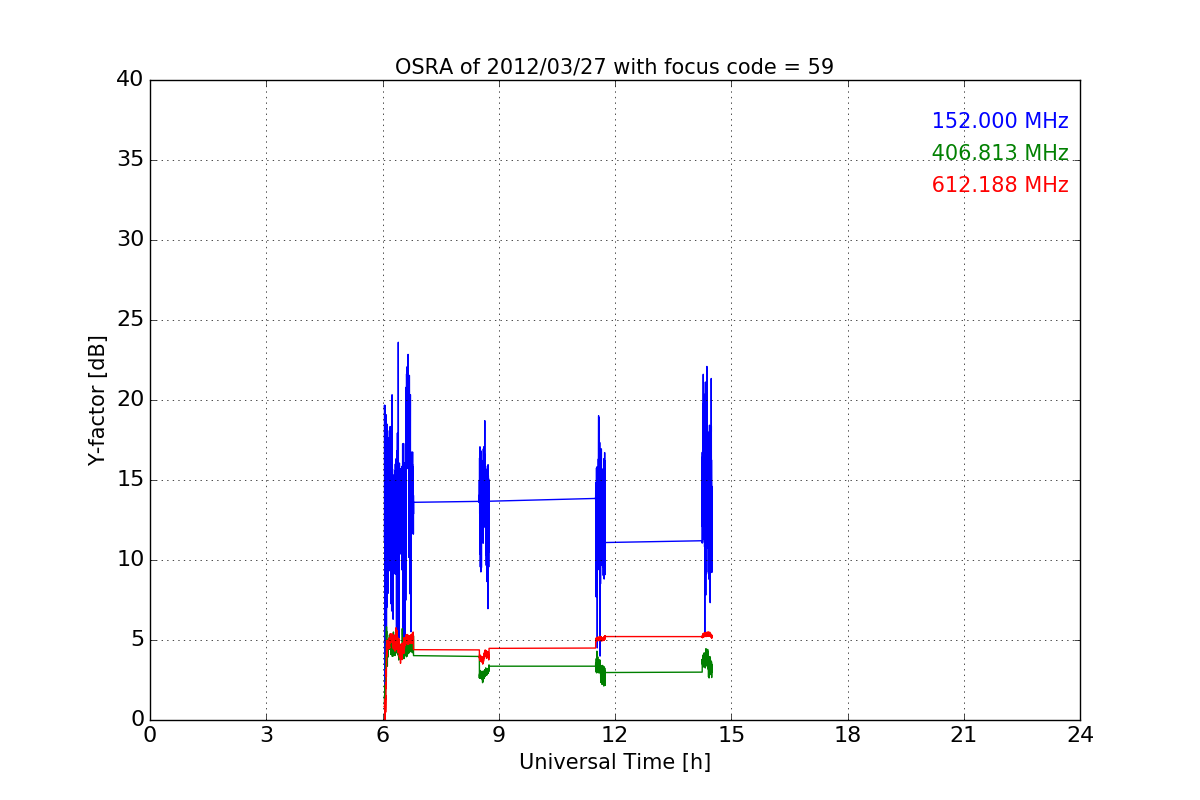Click the y-axis tick label '35'
Screen dimensions: 1200x800
tap(130, 160)
